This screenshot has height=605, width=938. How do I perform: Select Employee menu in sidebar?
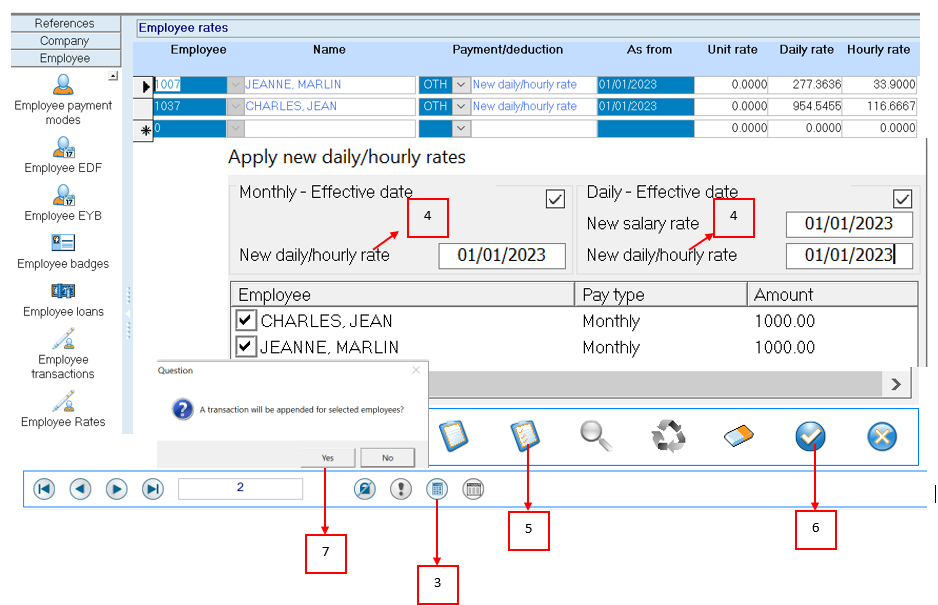65,58
